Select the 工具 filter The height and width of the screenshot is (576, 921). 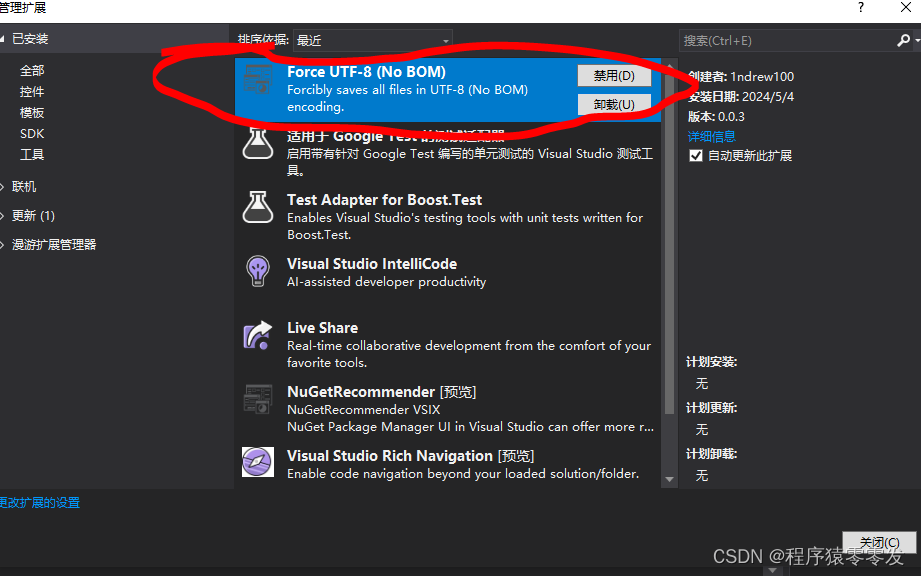pos(32,154)
